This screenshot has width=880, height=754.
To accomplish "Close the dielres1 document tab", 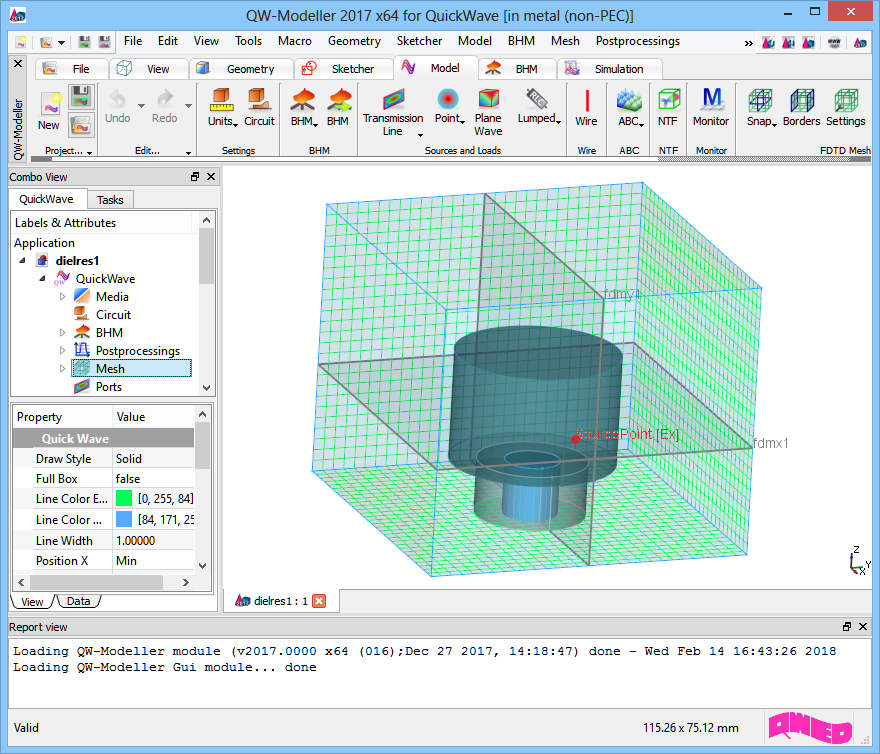I will tap(319, 601).
